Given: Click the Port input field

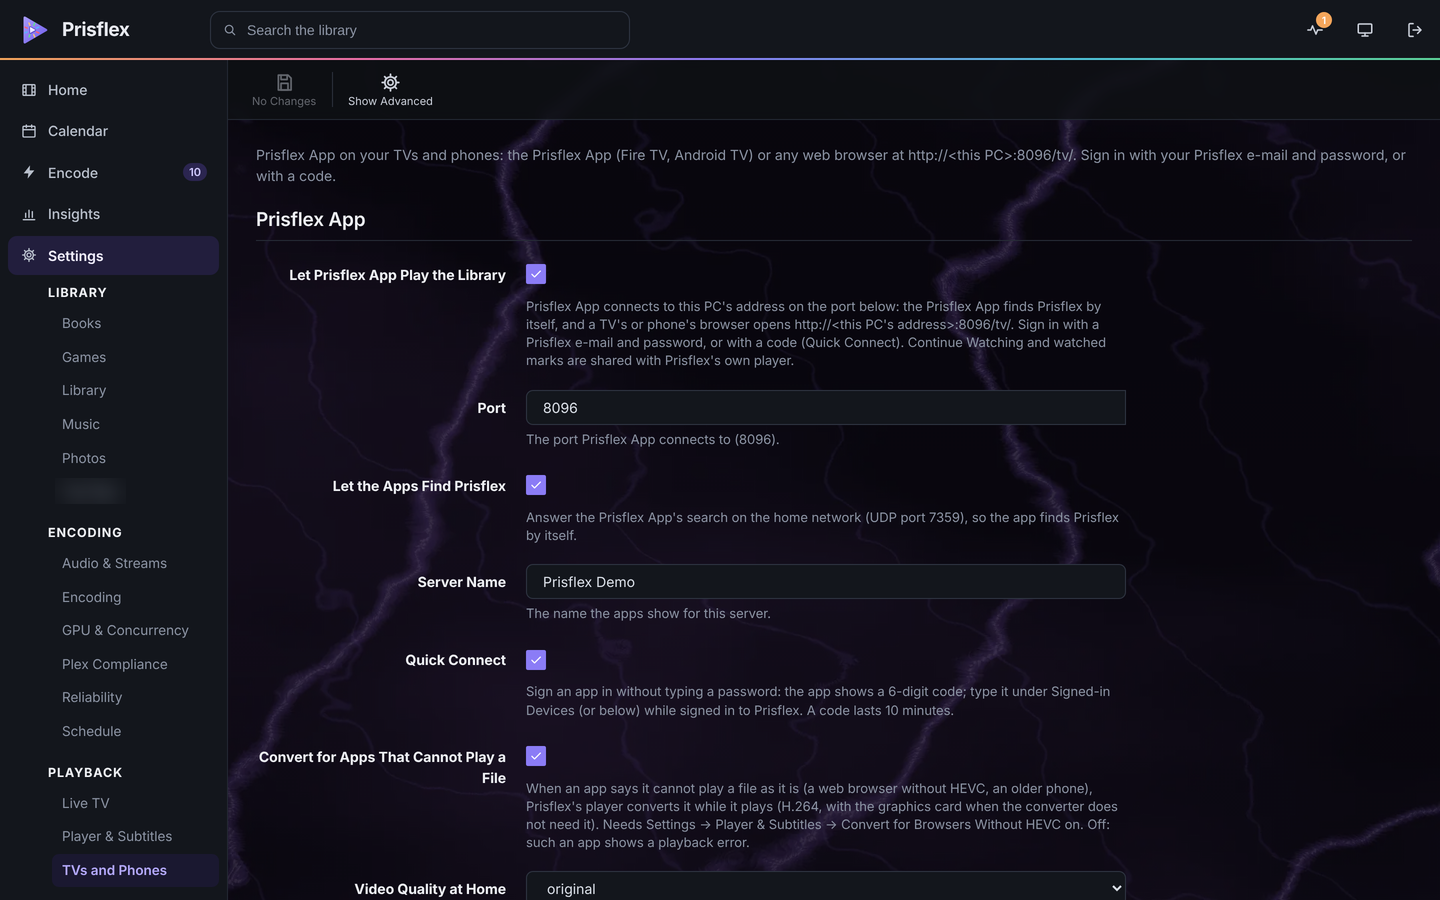Looking at the screenshot, I should tap(826, 408).
